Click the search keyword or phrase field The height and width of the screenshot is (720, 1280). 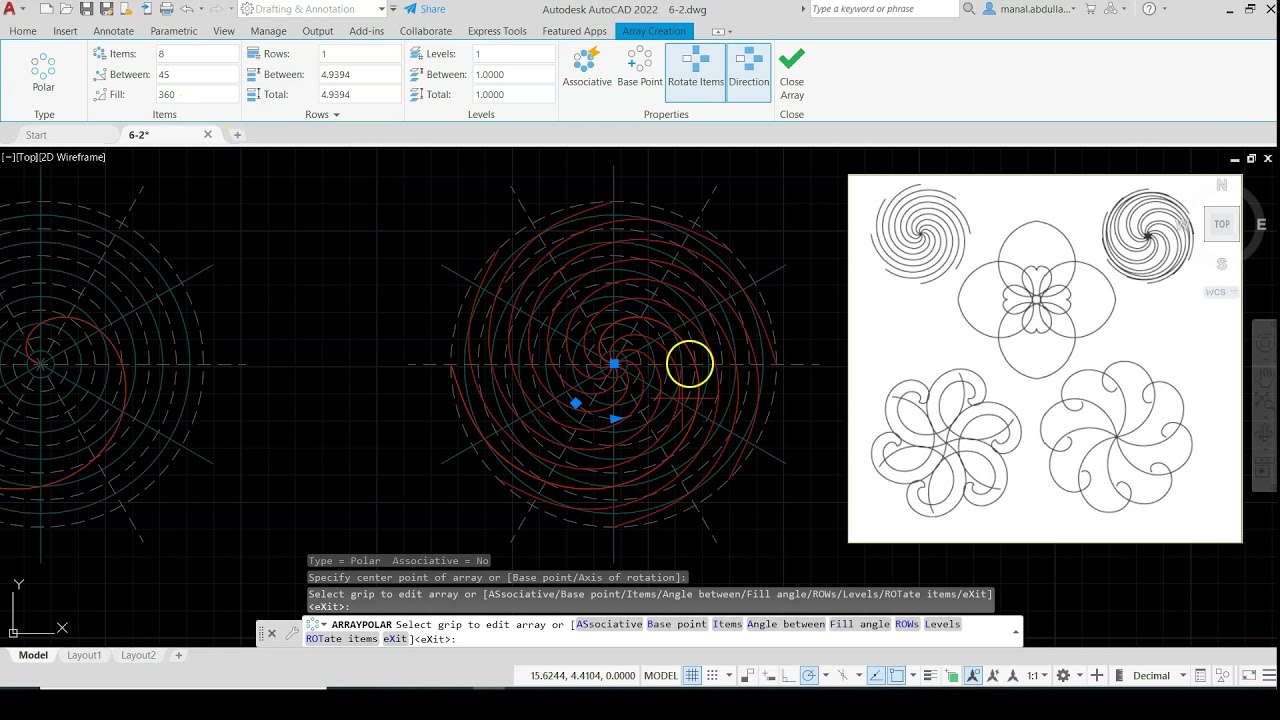point(883,9)
